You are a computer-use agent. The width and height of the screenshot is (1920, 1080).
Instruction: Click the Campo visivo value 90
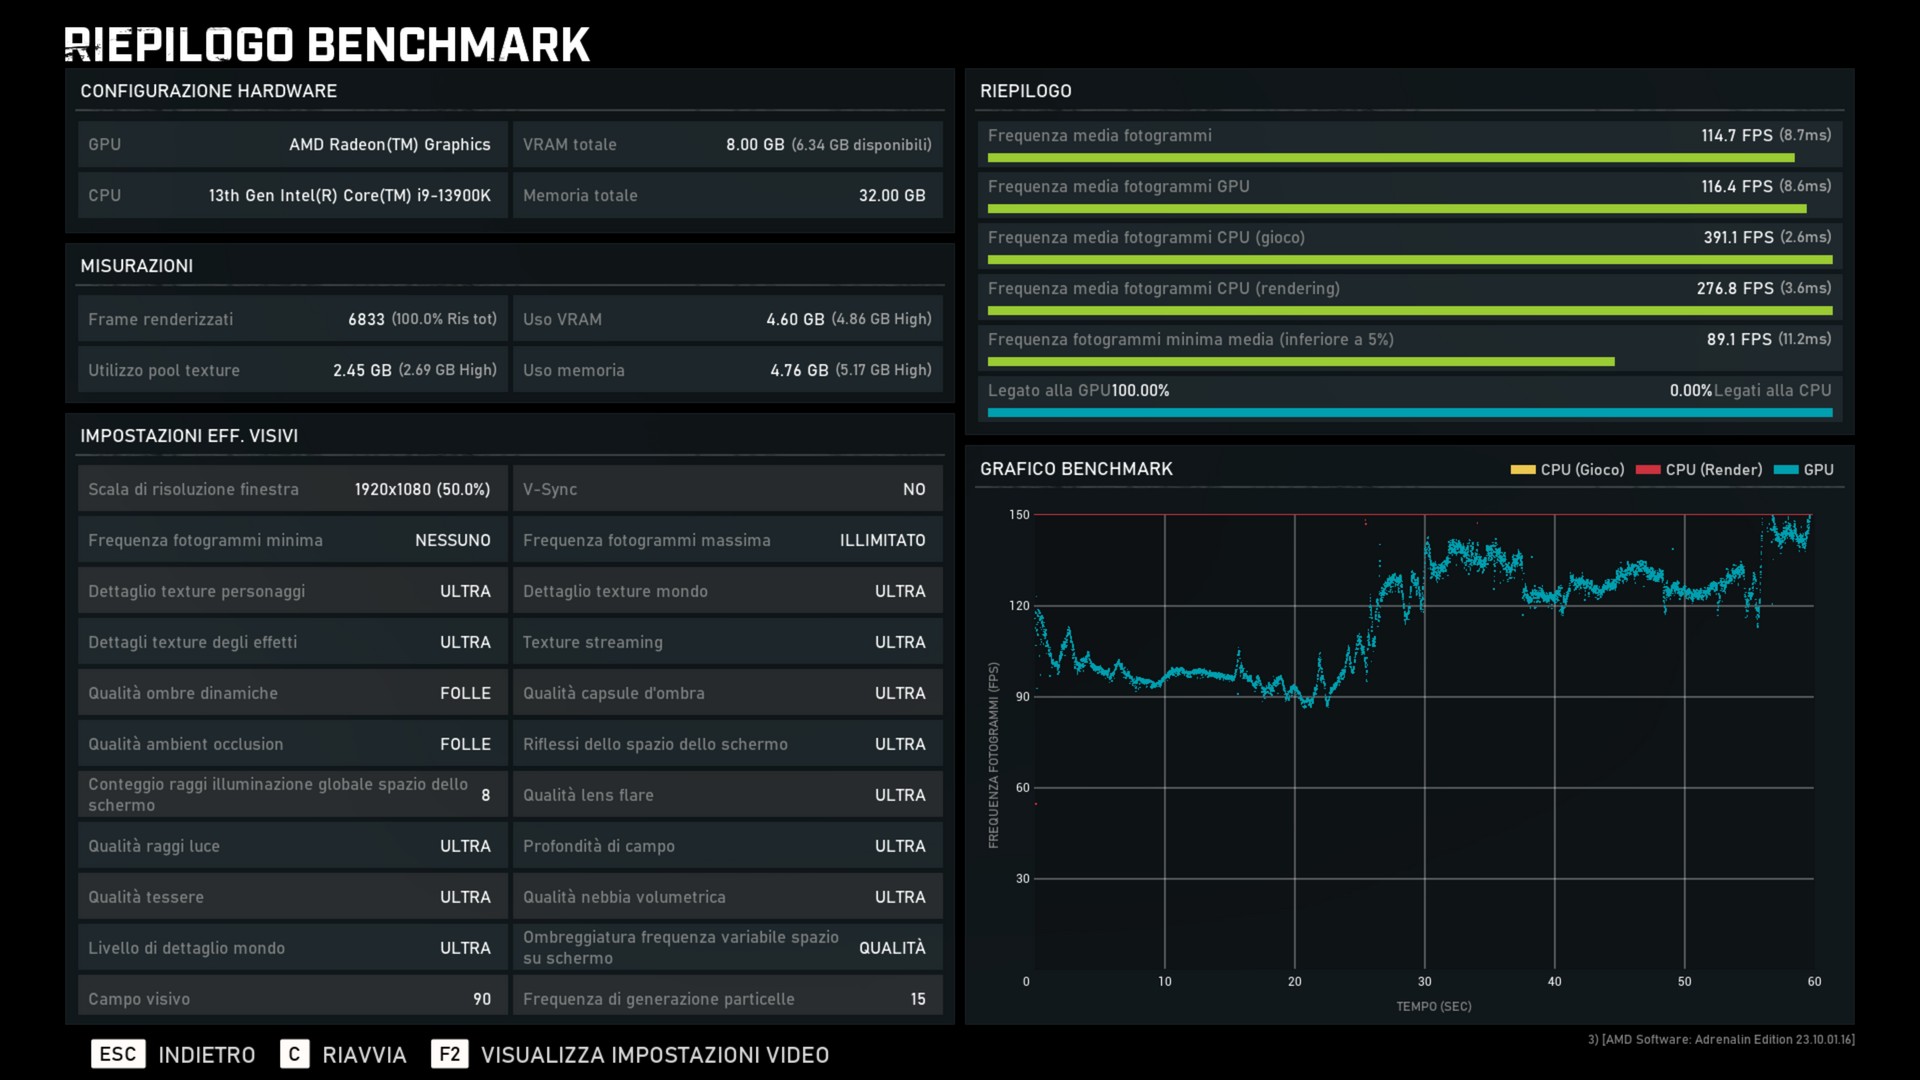tap(482, 999)
